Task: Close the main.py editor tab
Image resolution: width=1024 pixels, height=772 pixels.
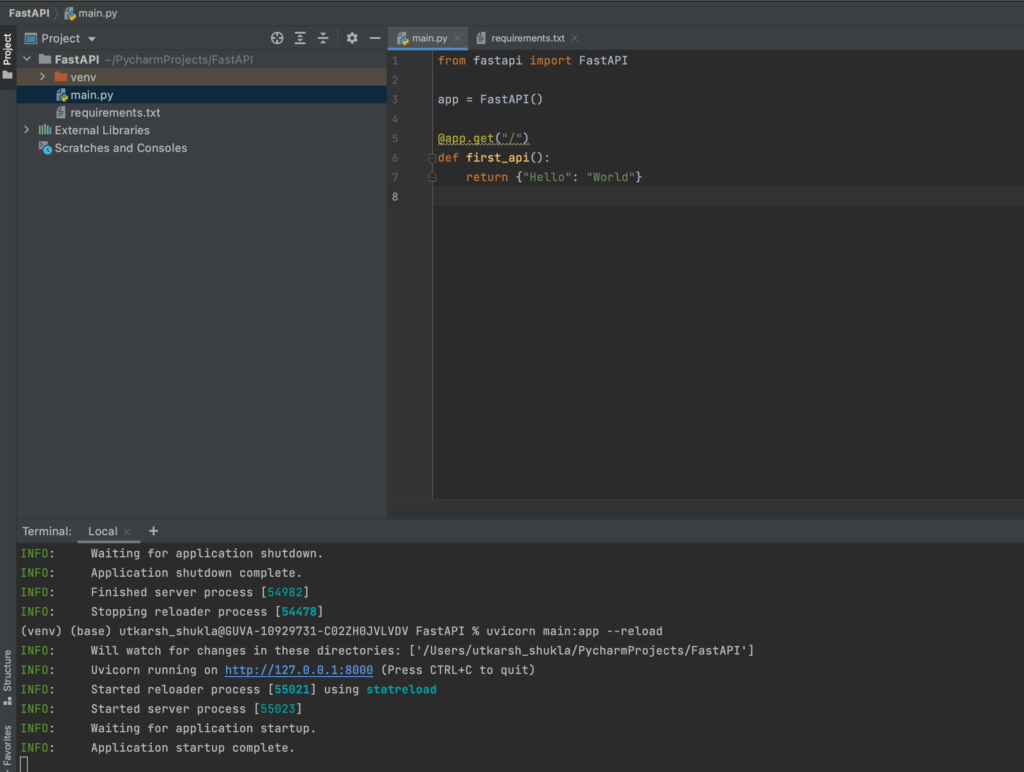Action: (457, 38)
